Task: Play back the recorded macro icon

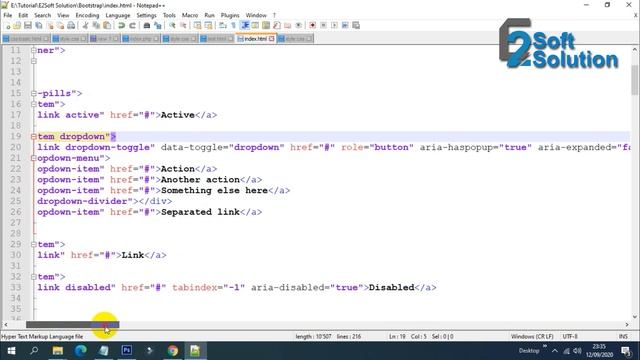Action: pos(334,25)
